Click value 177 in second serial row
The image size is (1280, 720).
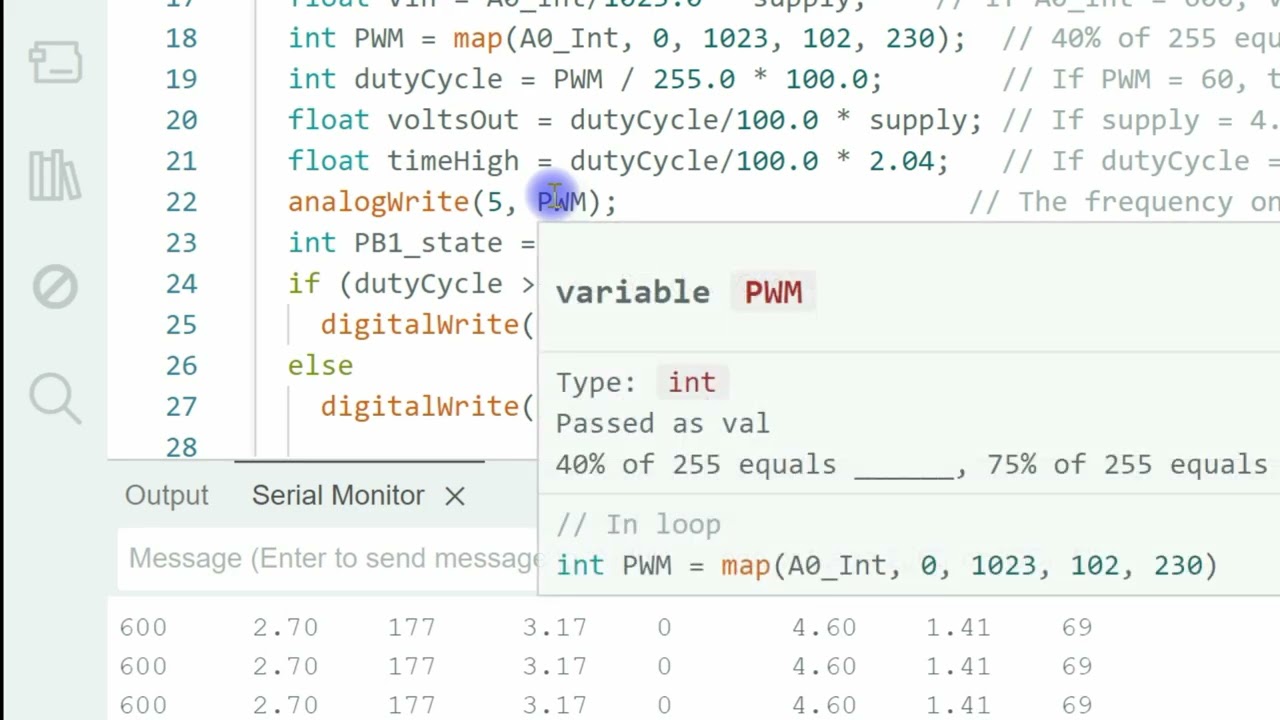412,666
